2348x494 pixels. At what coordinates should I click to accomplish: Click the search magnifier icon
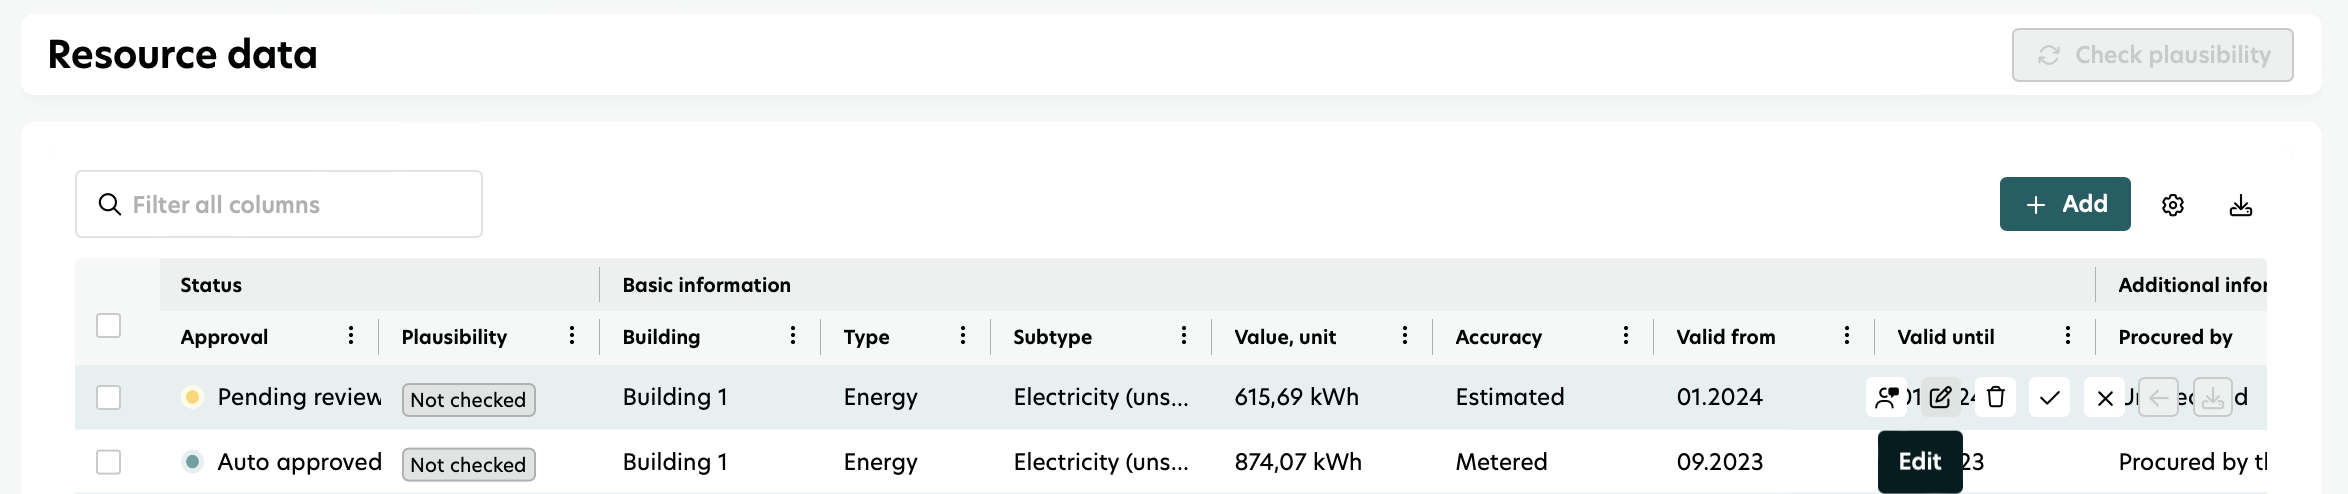click(109, 204)
